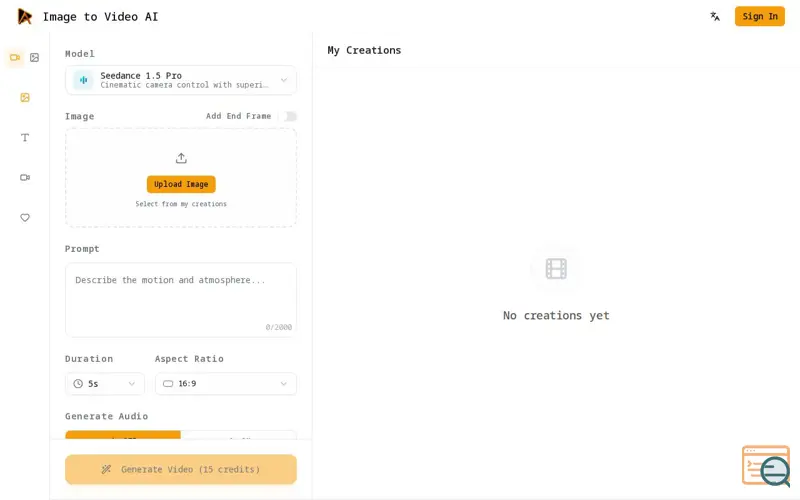800x500 pixels.
Task: Select the unhighlighted Generate Audio option
Action: [x=238, y=435]
